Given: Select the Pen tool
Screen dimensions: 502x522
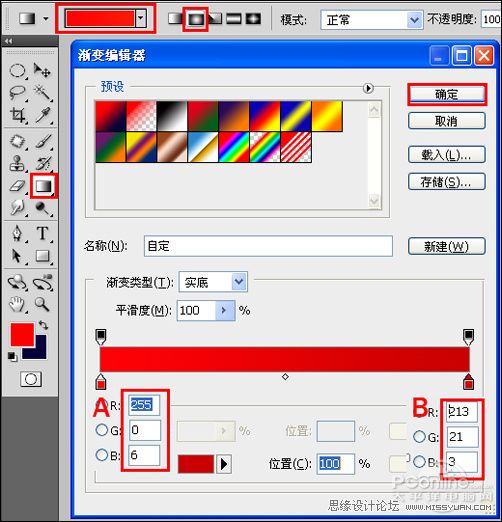Looking at the screenshot, I should click(17, 233).
